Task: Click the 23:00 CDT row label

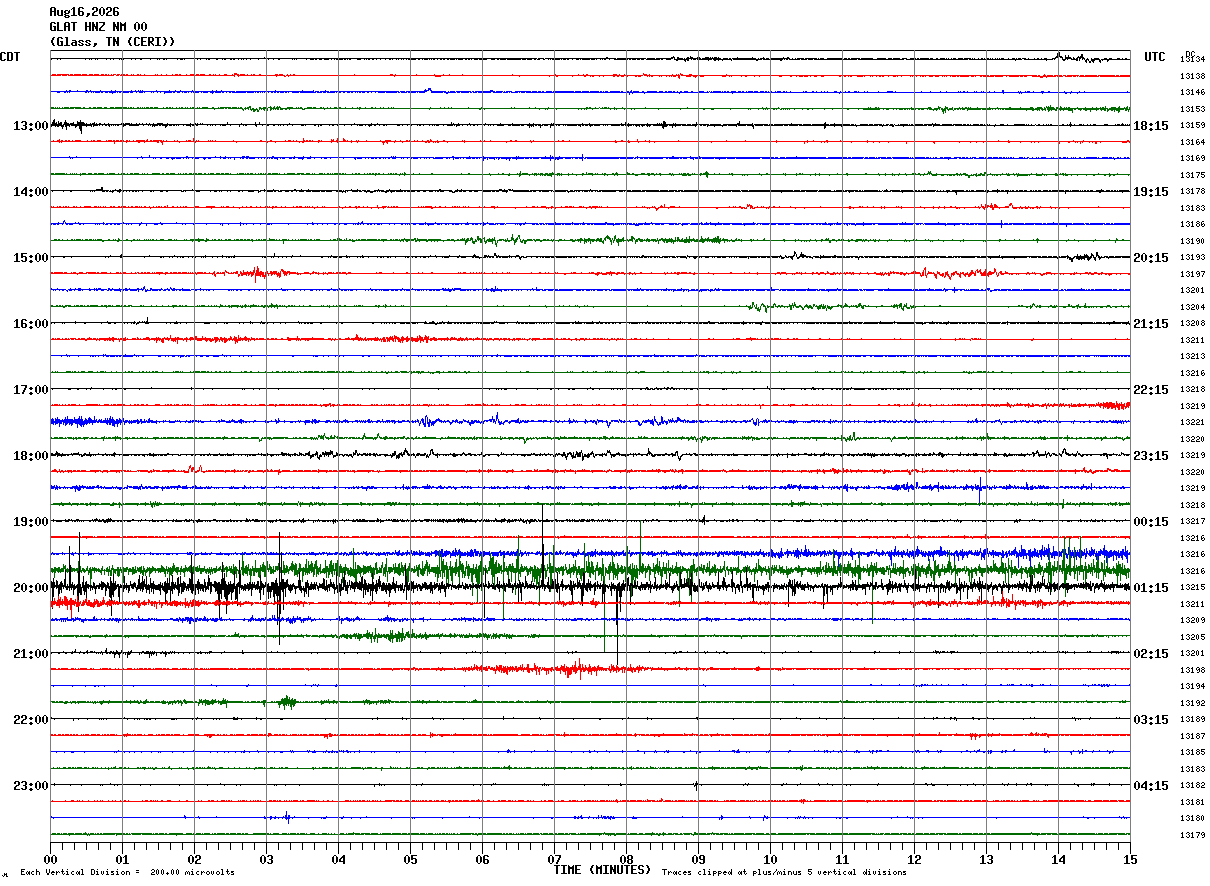Action: (x=30, y=786)
